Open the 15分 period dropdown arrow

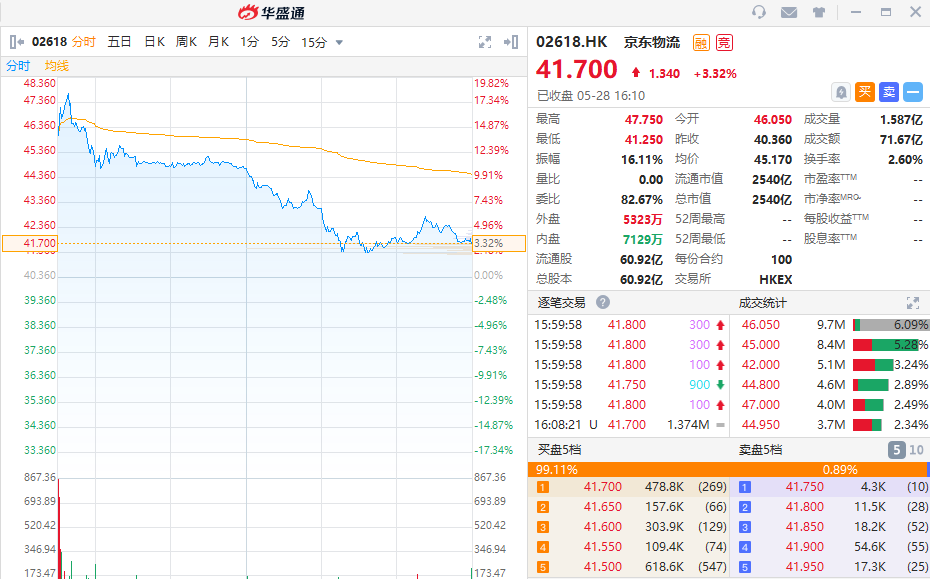click(339, 43)
